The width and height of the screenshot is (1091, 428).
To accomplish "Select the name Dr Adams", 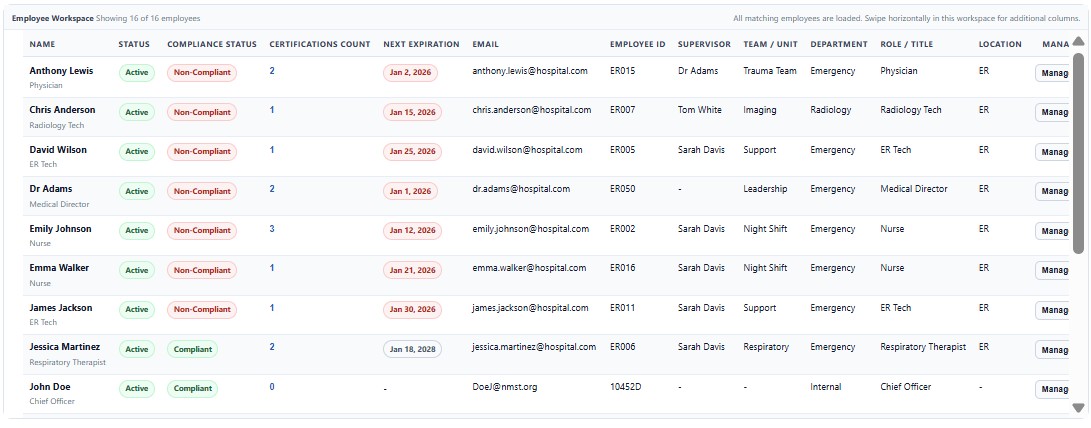I will pos(51,189).
